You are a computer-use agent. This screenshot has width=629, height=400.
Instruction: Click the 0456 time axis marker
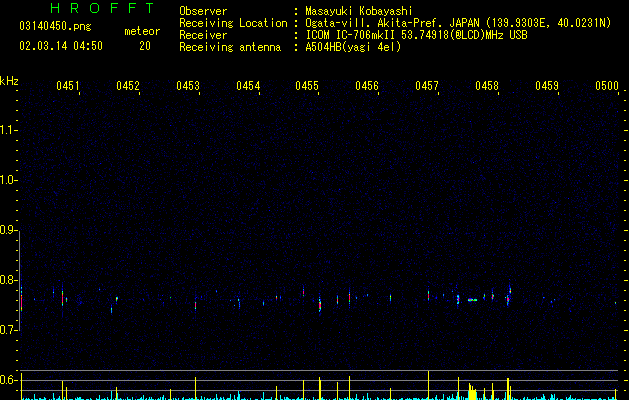coord(367,85)
